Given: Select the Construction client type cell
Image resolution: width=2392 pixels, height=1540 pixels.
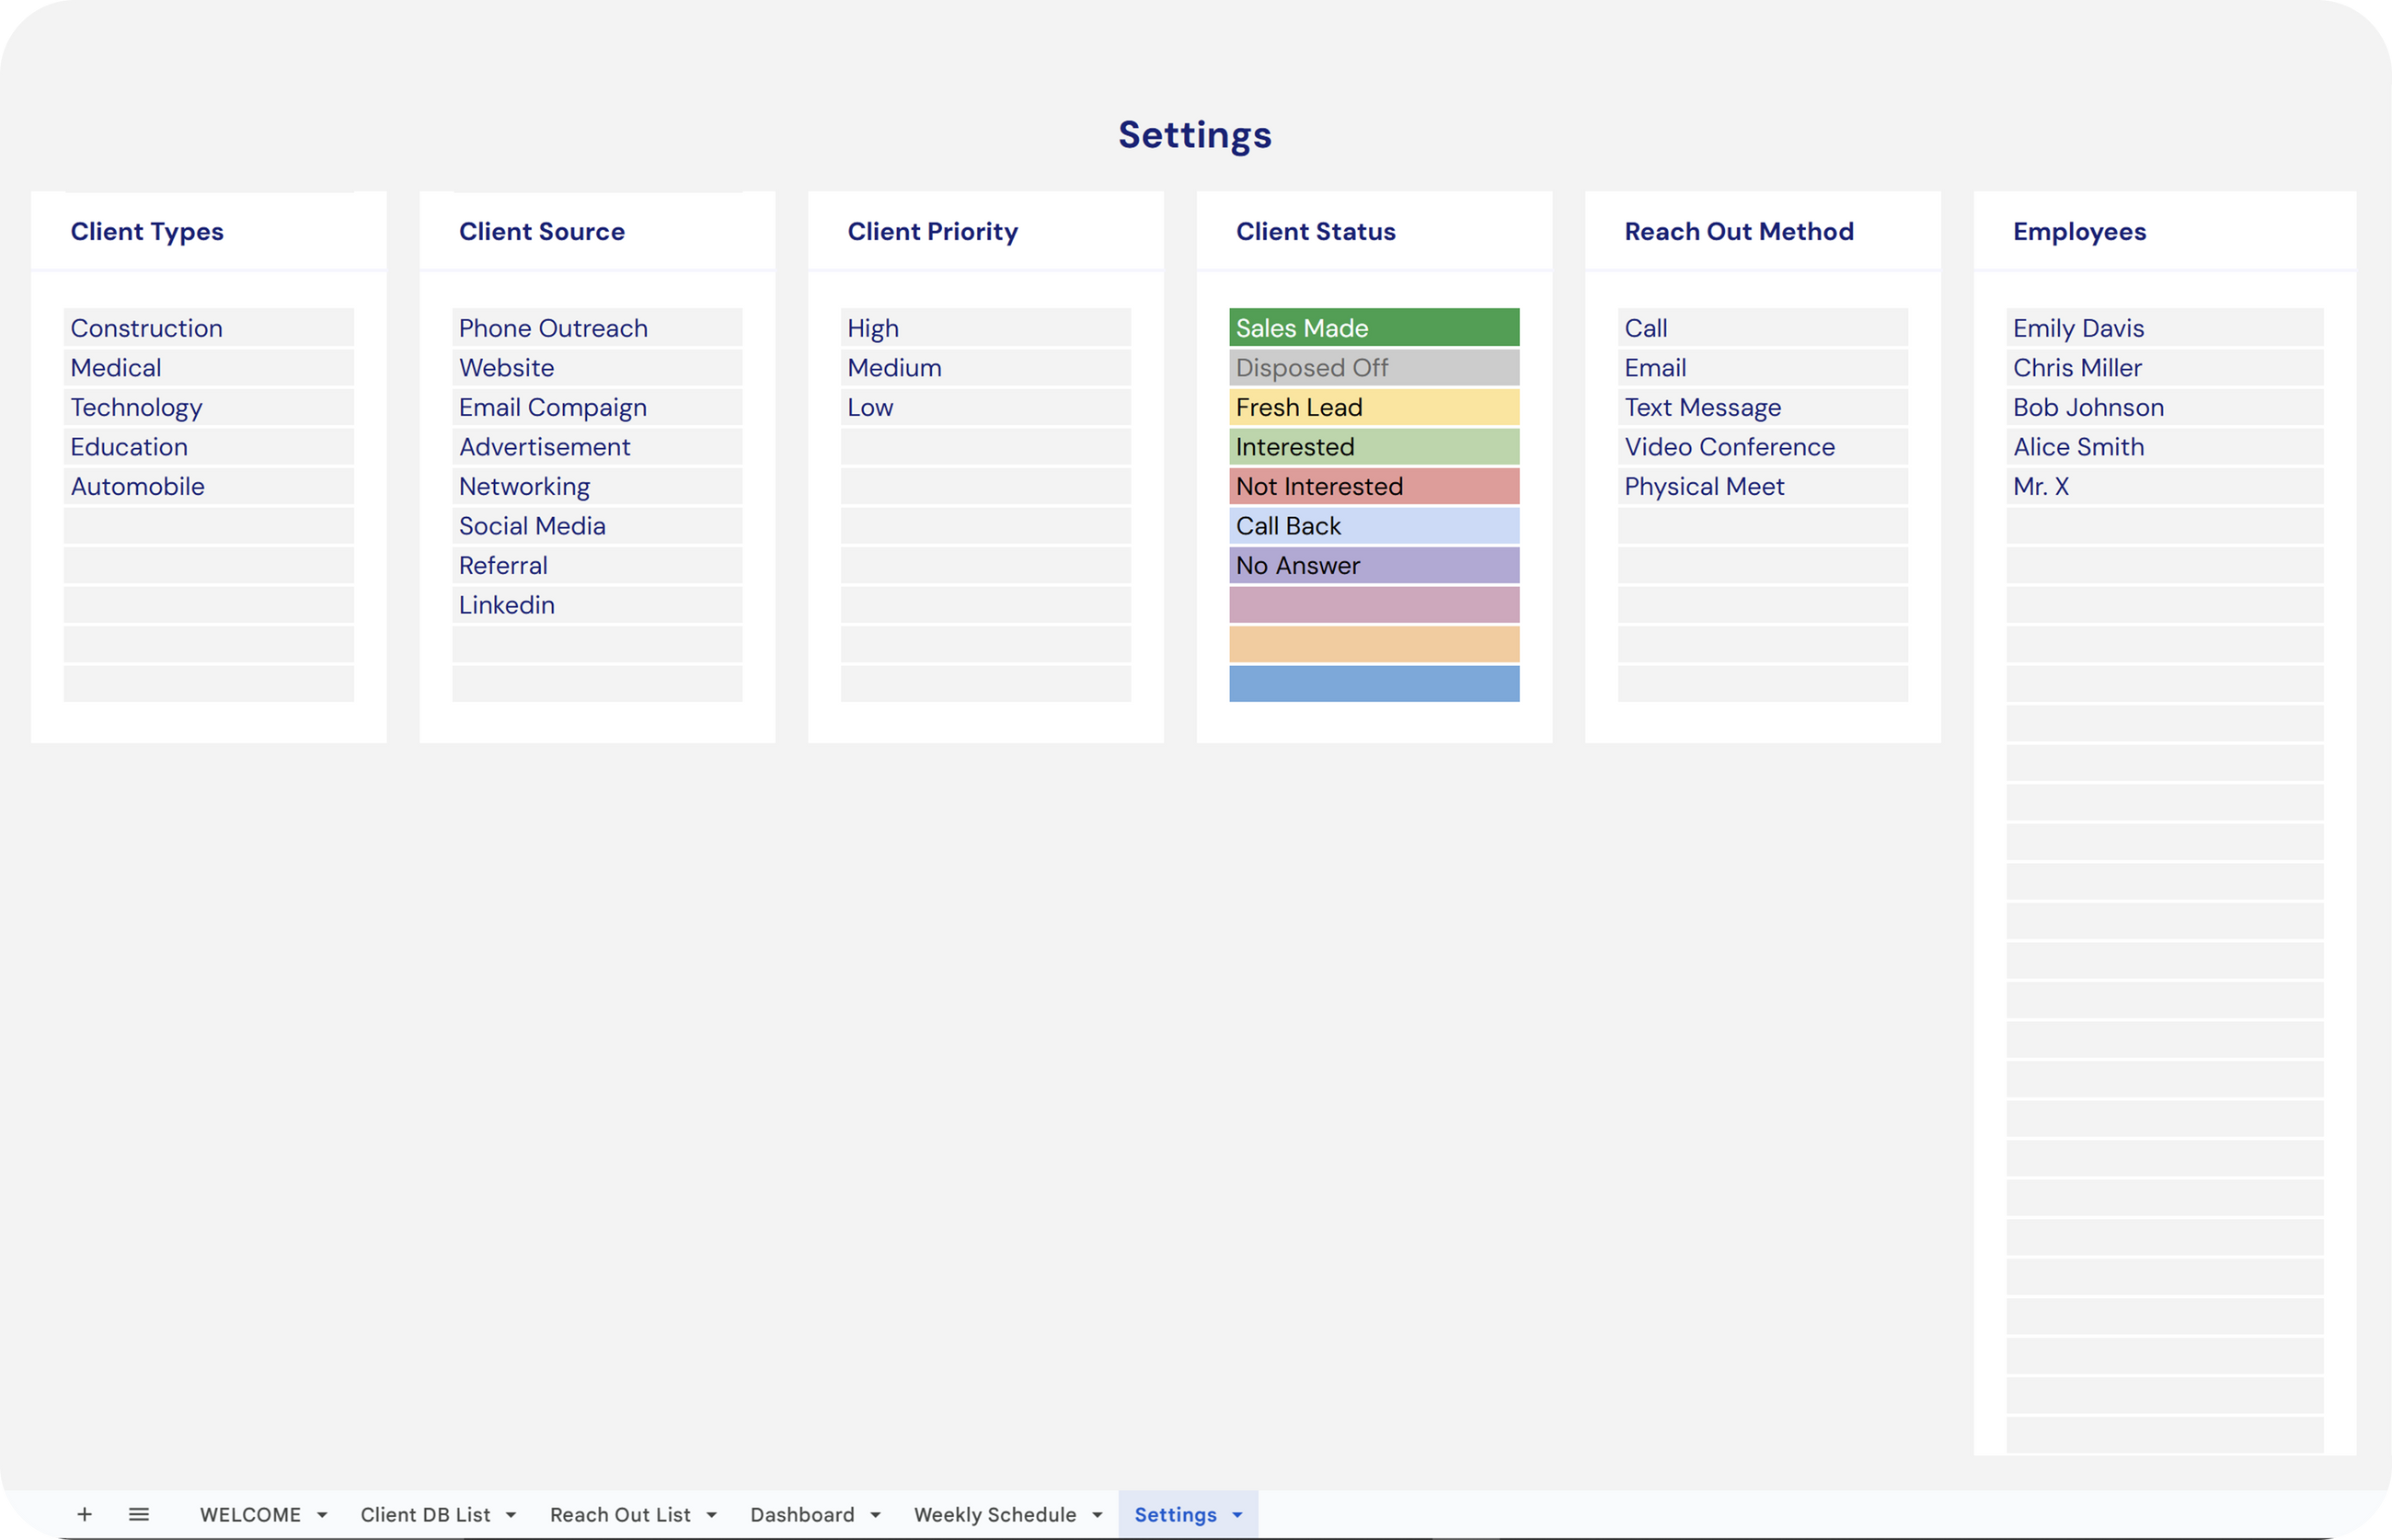Looking at the screenshot, I should [208, 328].
